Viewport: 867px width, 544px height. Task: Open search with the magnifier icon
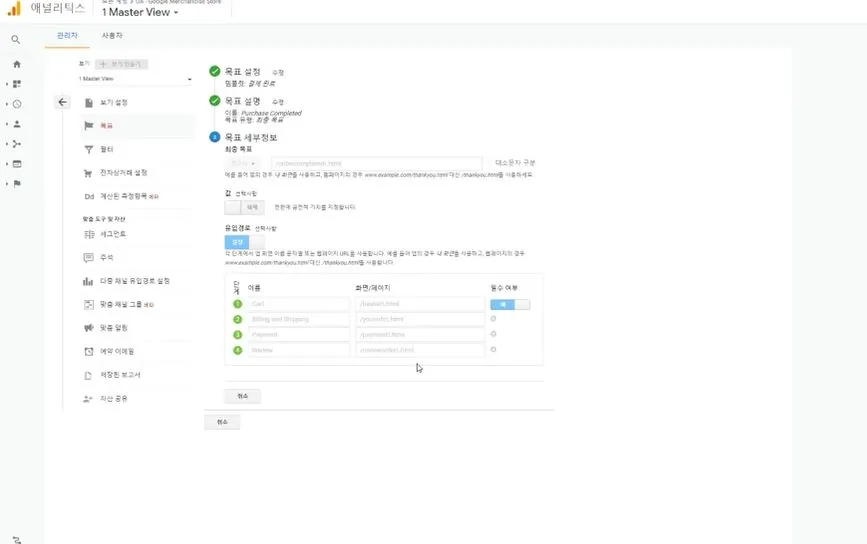pos(15,40)
